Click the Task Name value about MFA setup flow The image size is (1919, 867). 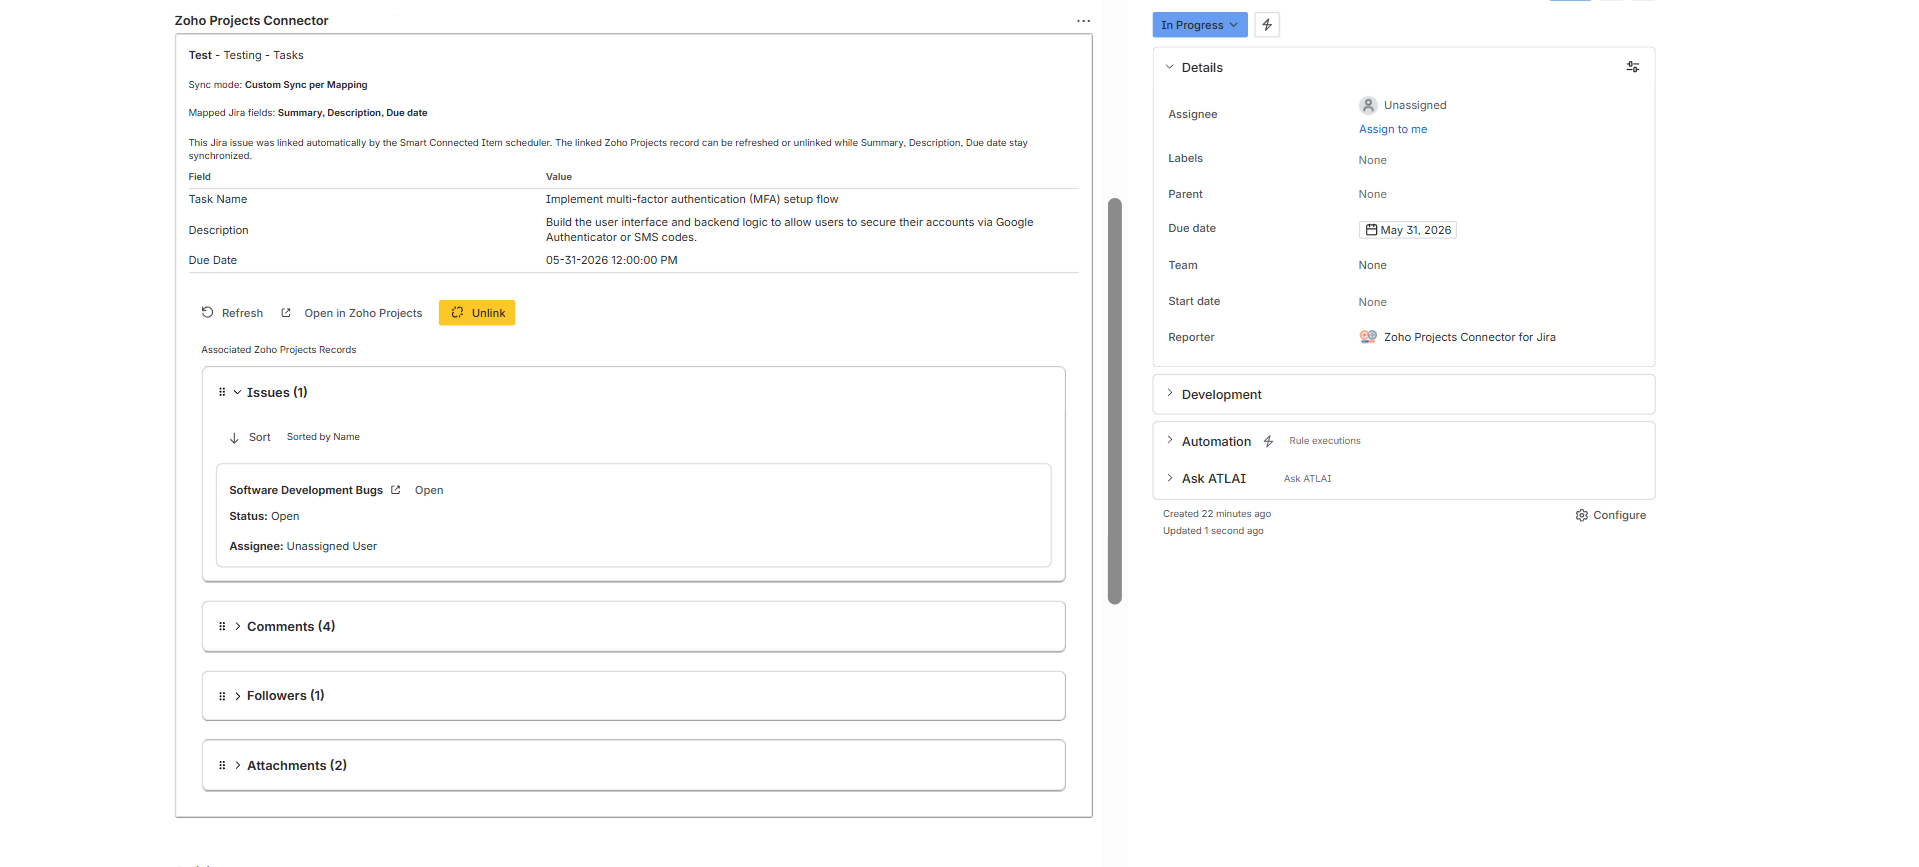(692, 199)
